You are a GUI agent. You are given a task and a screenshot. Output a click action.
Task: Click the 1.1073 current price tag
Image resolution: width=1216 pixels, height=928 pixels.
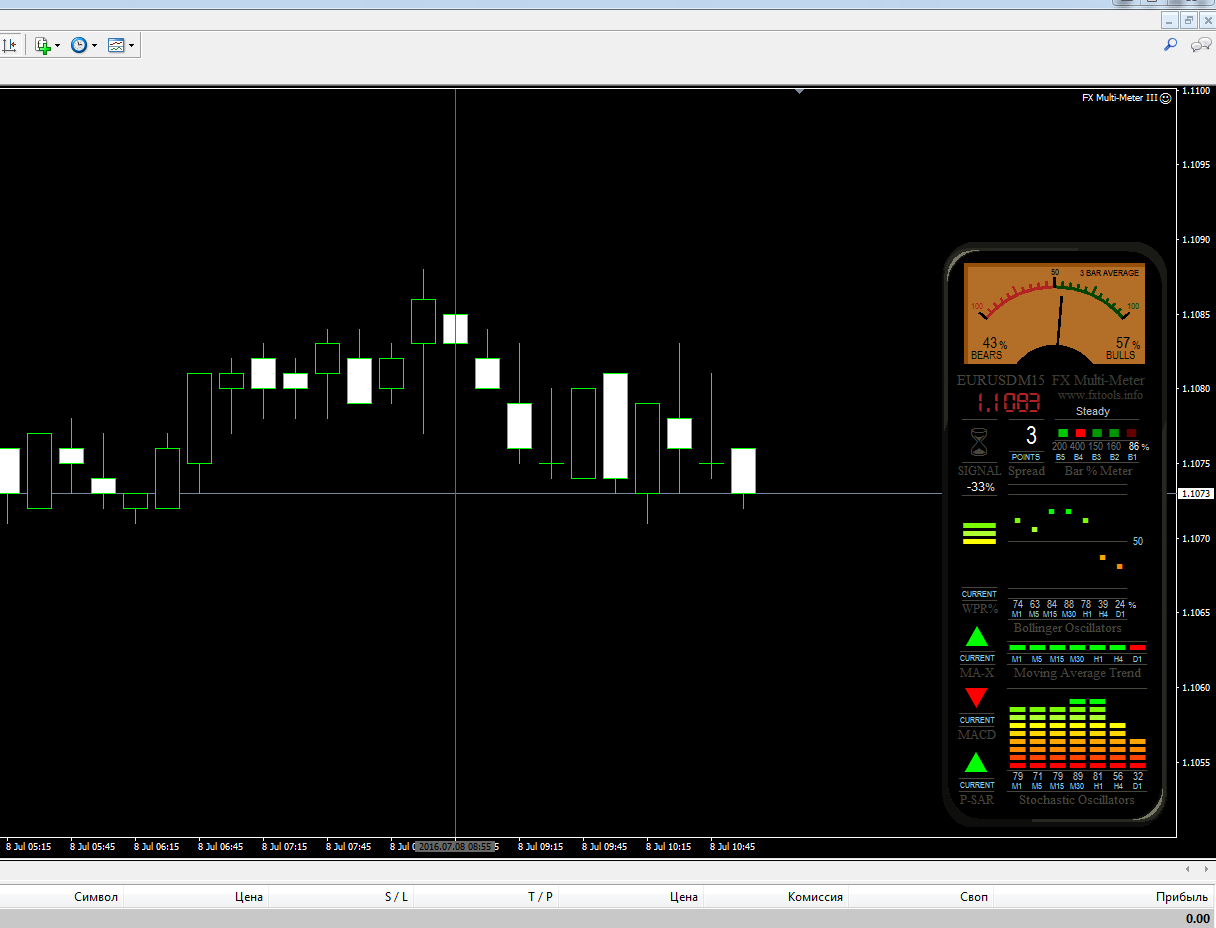pos(1196,494)
